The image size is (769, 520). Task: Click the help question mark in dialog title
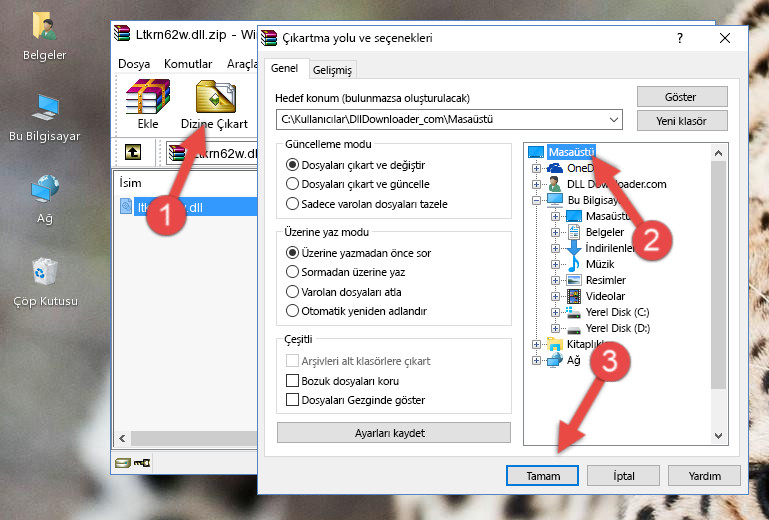(x=680, y=38)
